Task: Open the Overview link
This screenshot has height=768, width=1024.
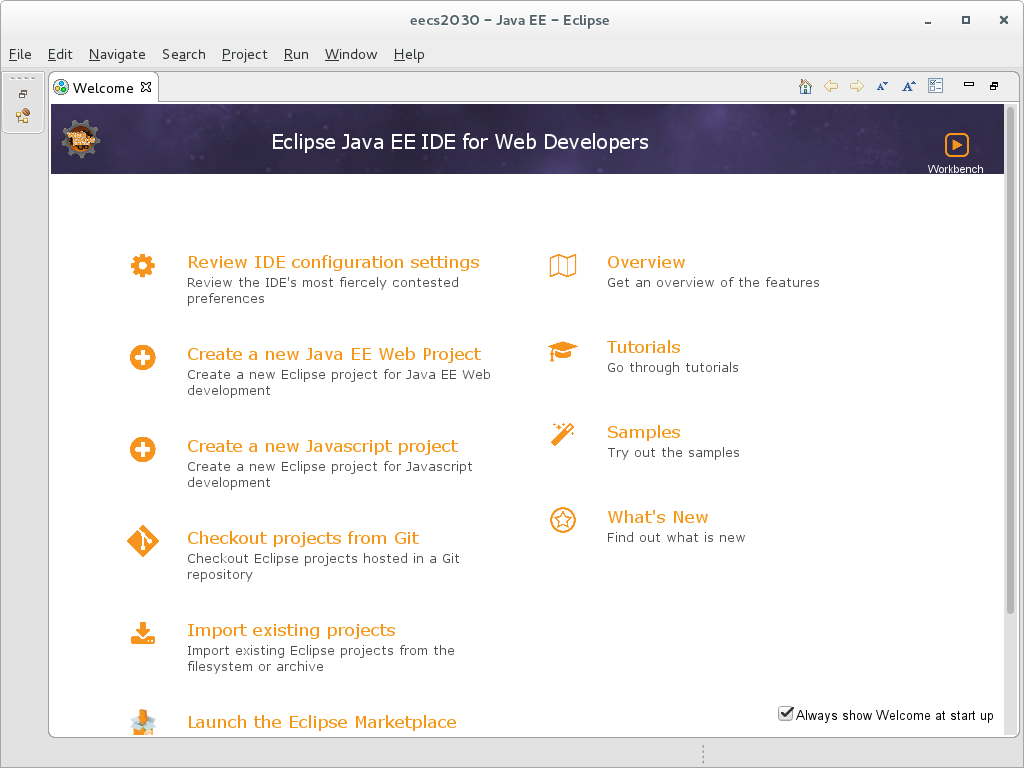Action: coord(646,262)
